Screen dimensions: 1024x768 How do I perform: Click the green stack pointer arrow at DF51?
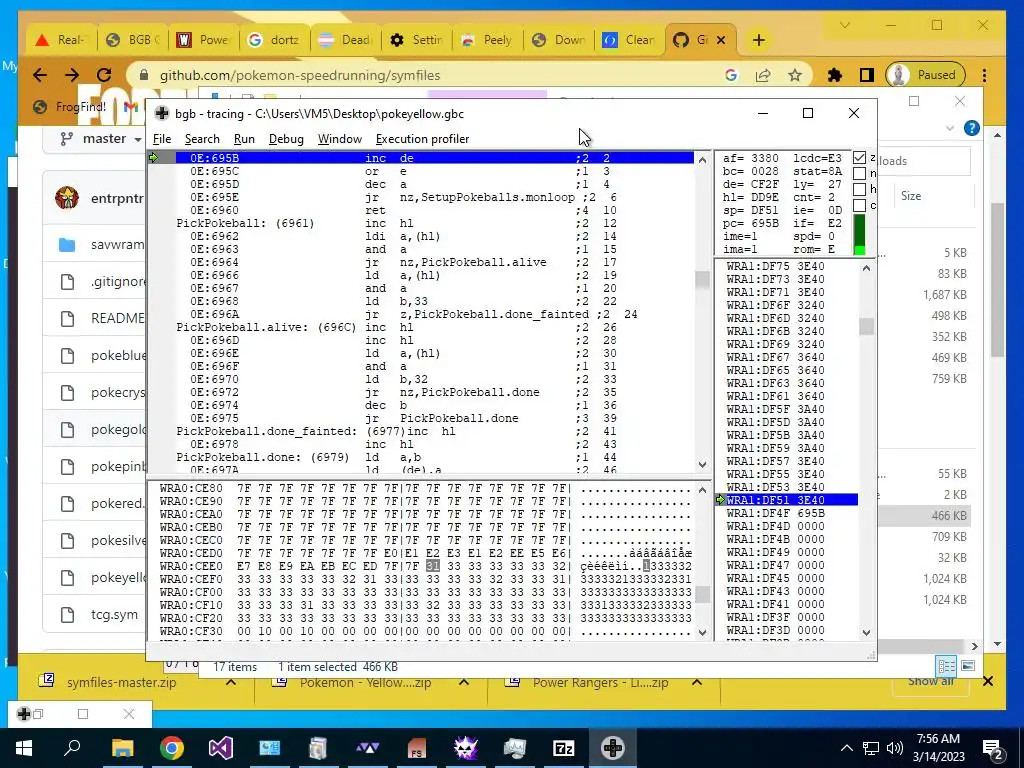(x=721, y=500)
